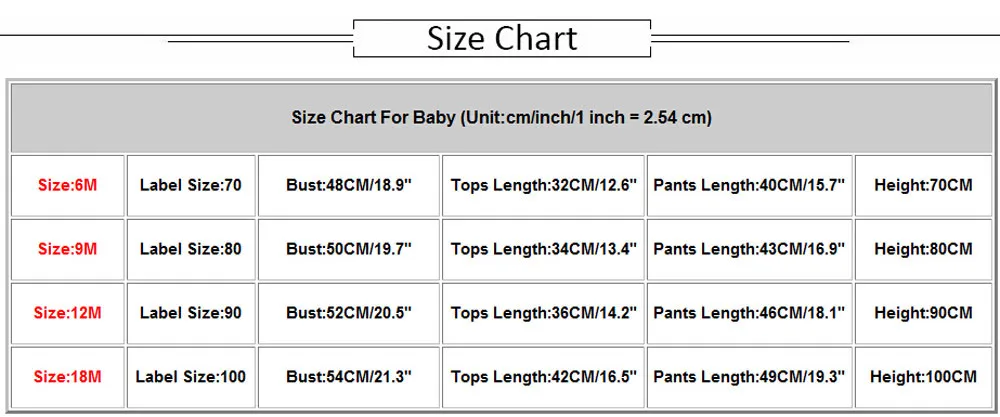
Task: Click the Height:100CM cell
Action: pos(923,377)
